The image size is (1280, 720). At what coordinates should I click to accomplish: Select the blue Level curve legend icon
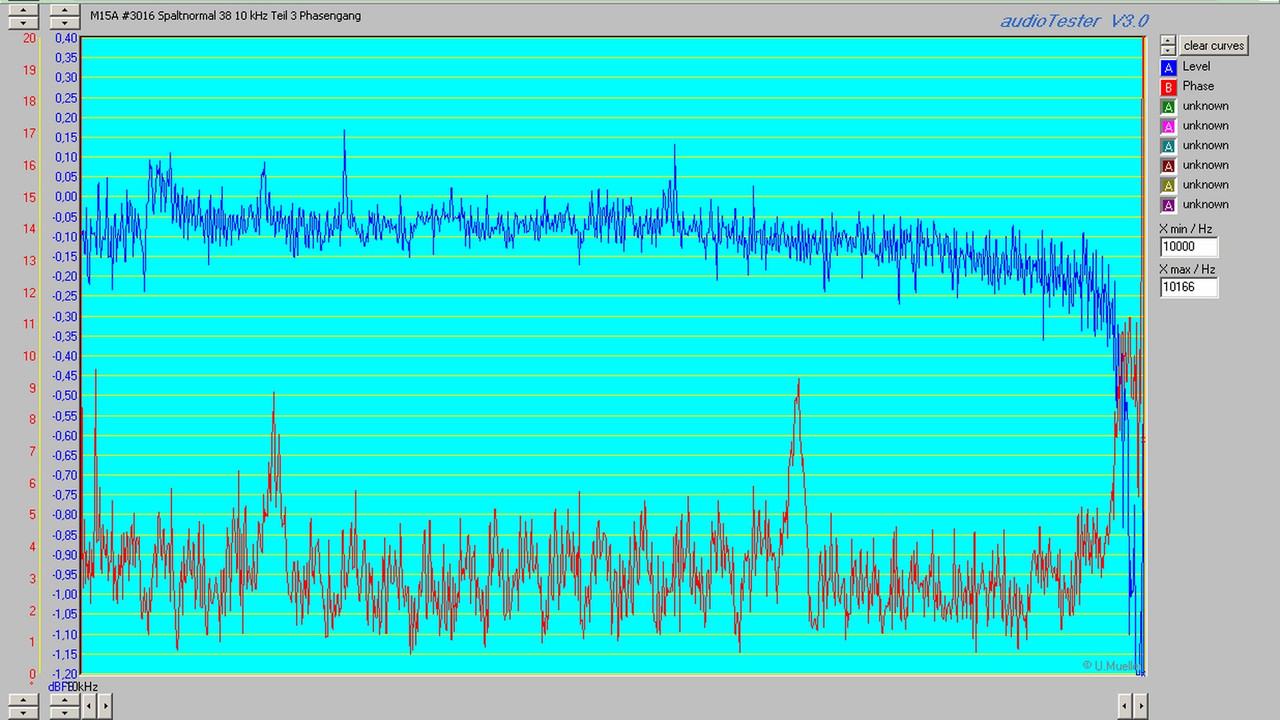click(x=1168, y=66)
